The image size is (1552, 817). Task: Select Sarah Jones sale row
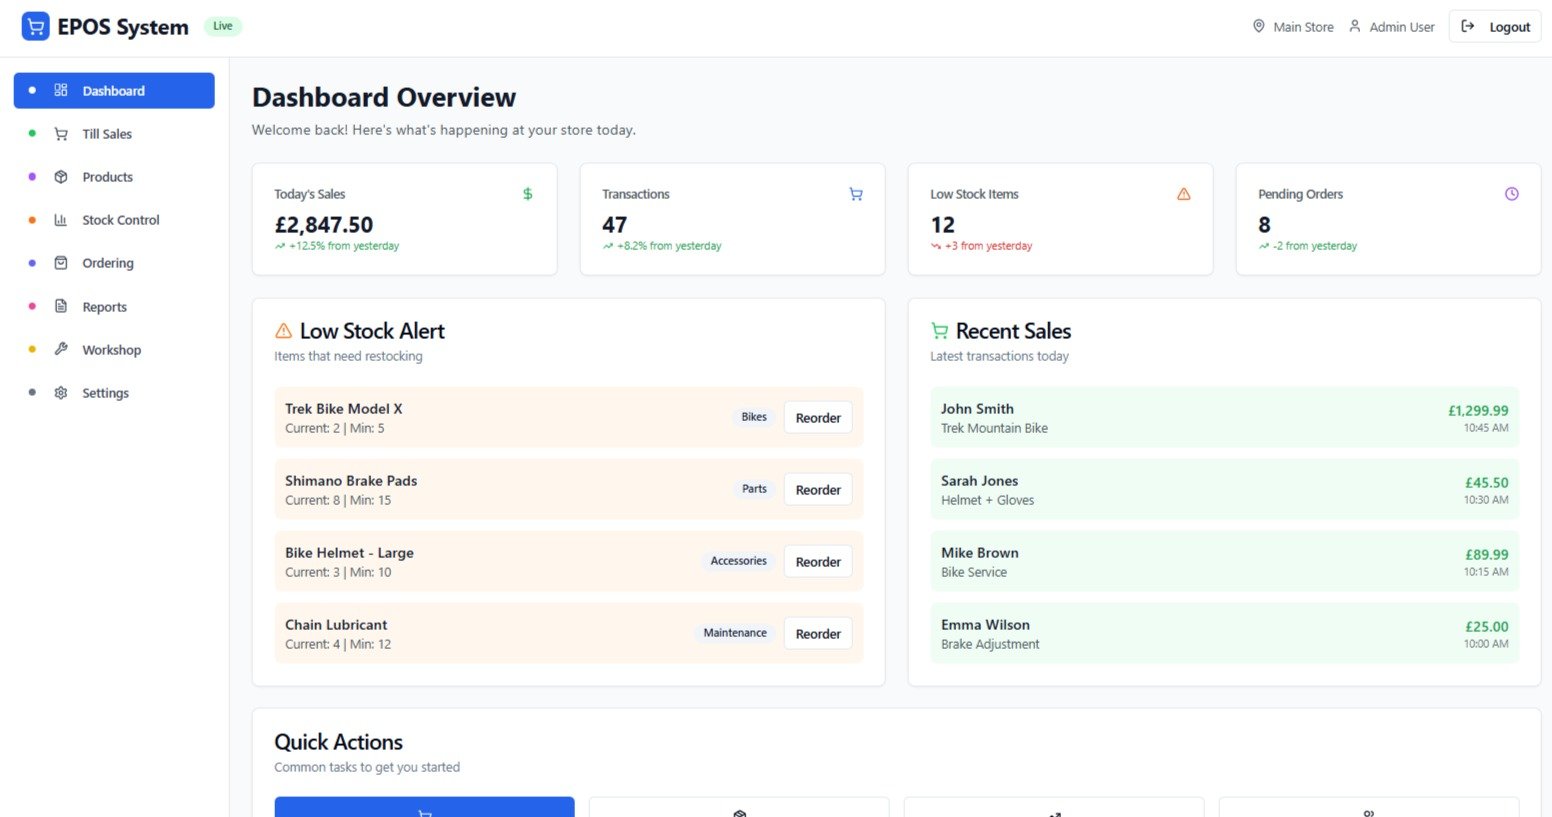click(1224, 489)
